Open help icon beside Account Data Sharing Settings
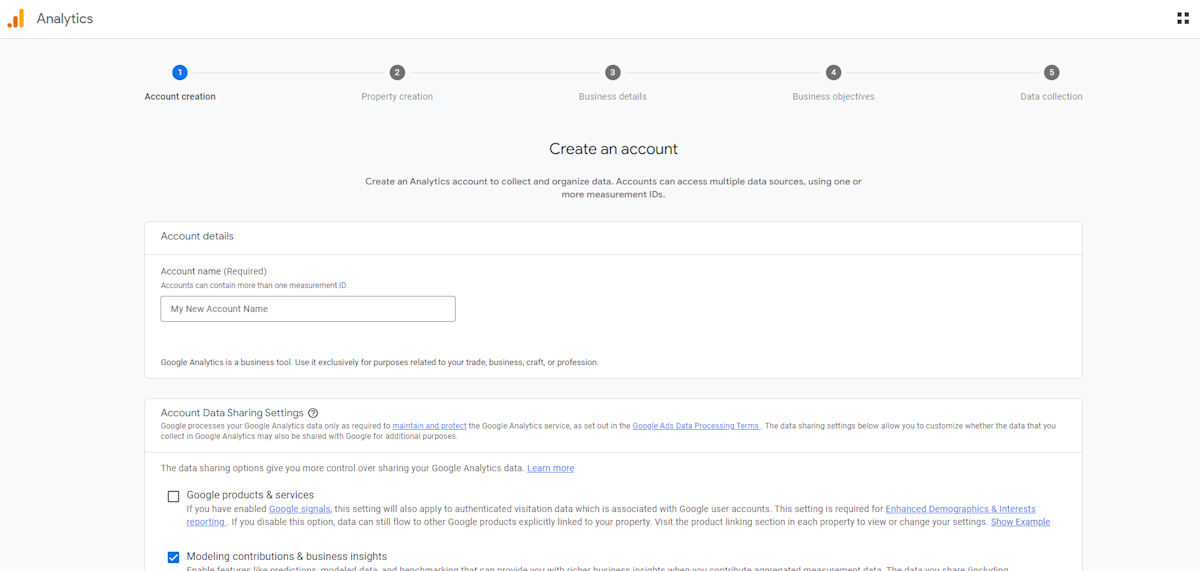 click(x=313, y=413)
